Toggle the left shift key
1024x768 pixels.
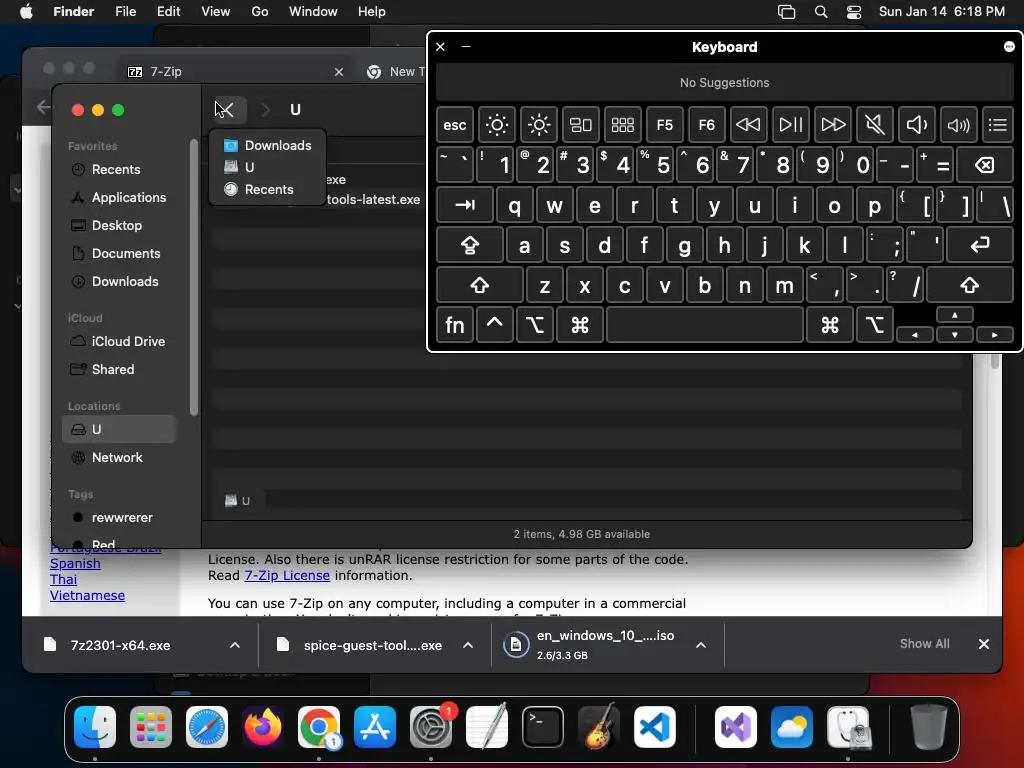coord(479,285)
